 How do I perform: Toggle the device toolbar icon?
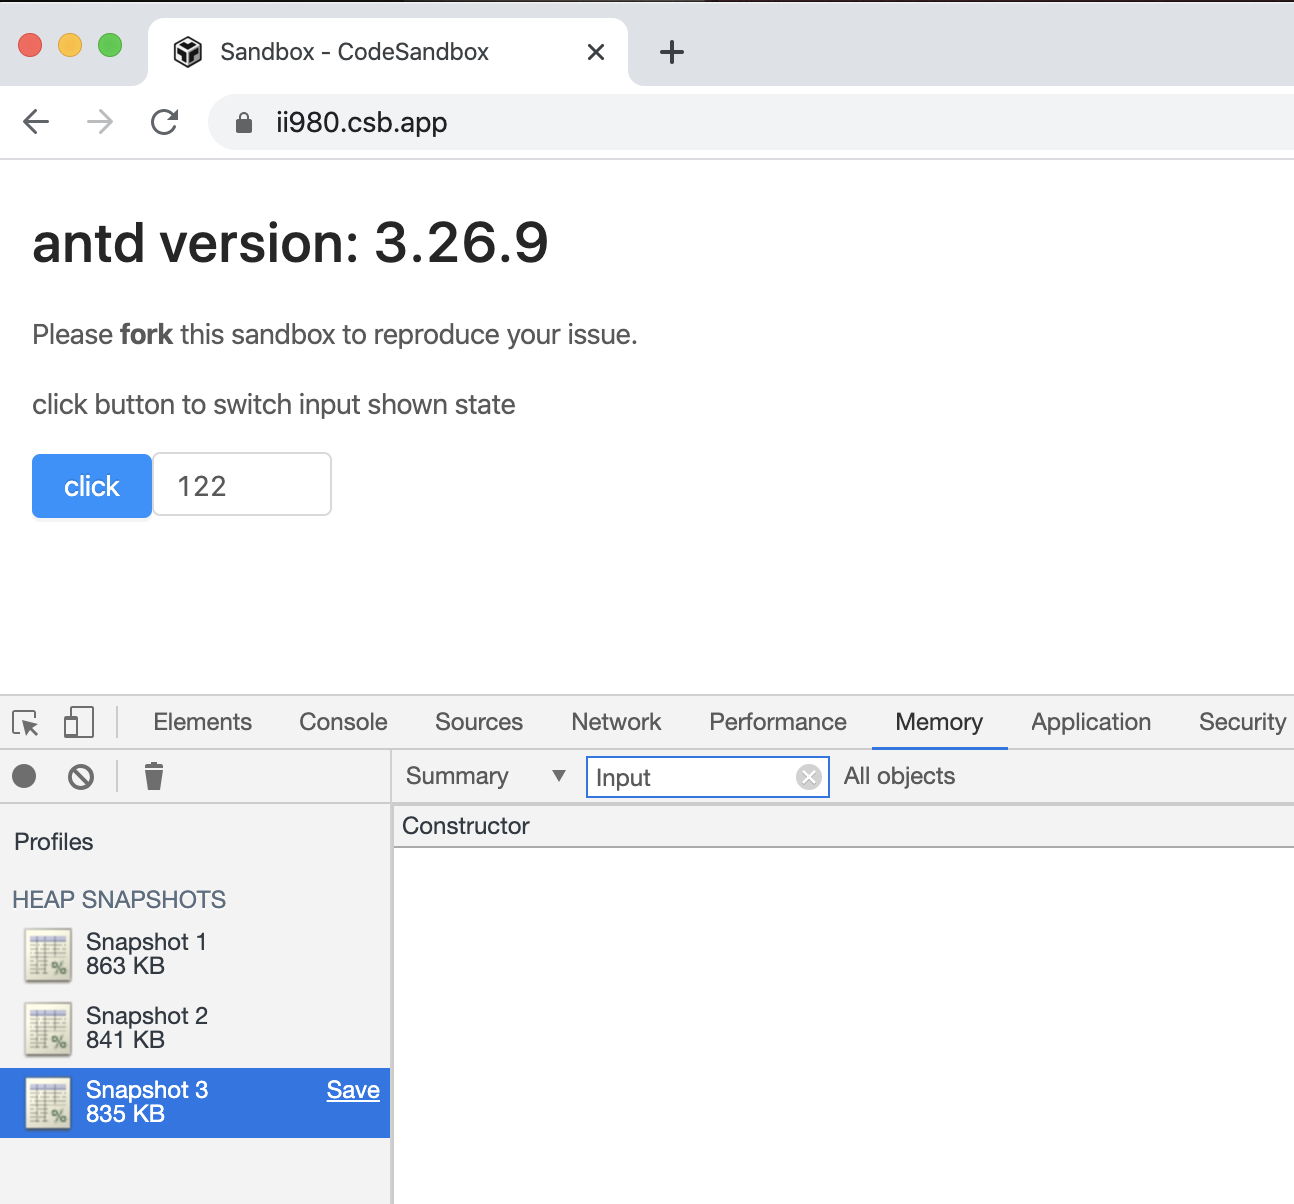(78, 722)
